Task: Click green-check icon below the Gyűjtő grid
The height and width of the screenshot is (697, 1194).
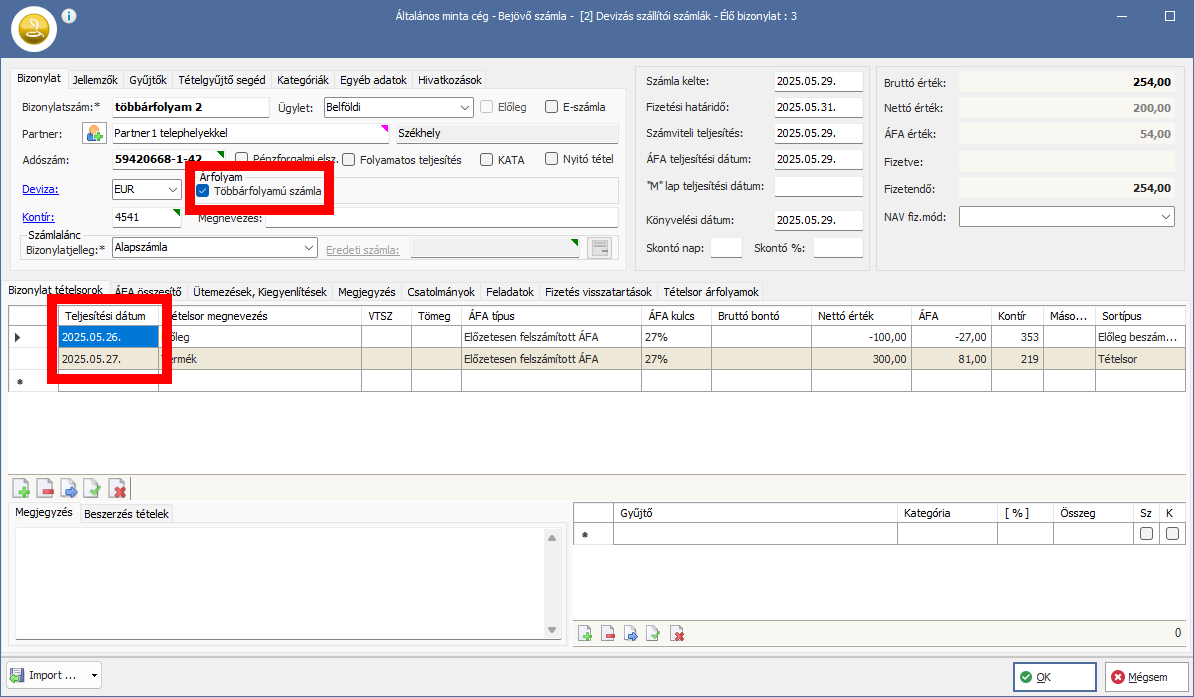Action: tap(653, 633)
